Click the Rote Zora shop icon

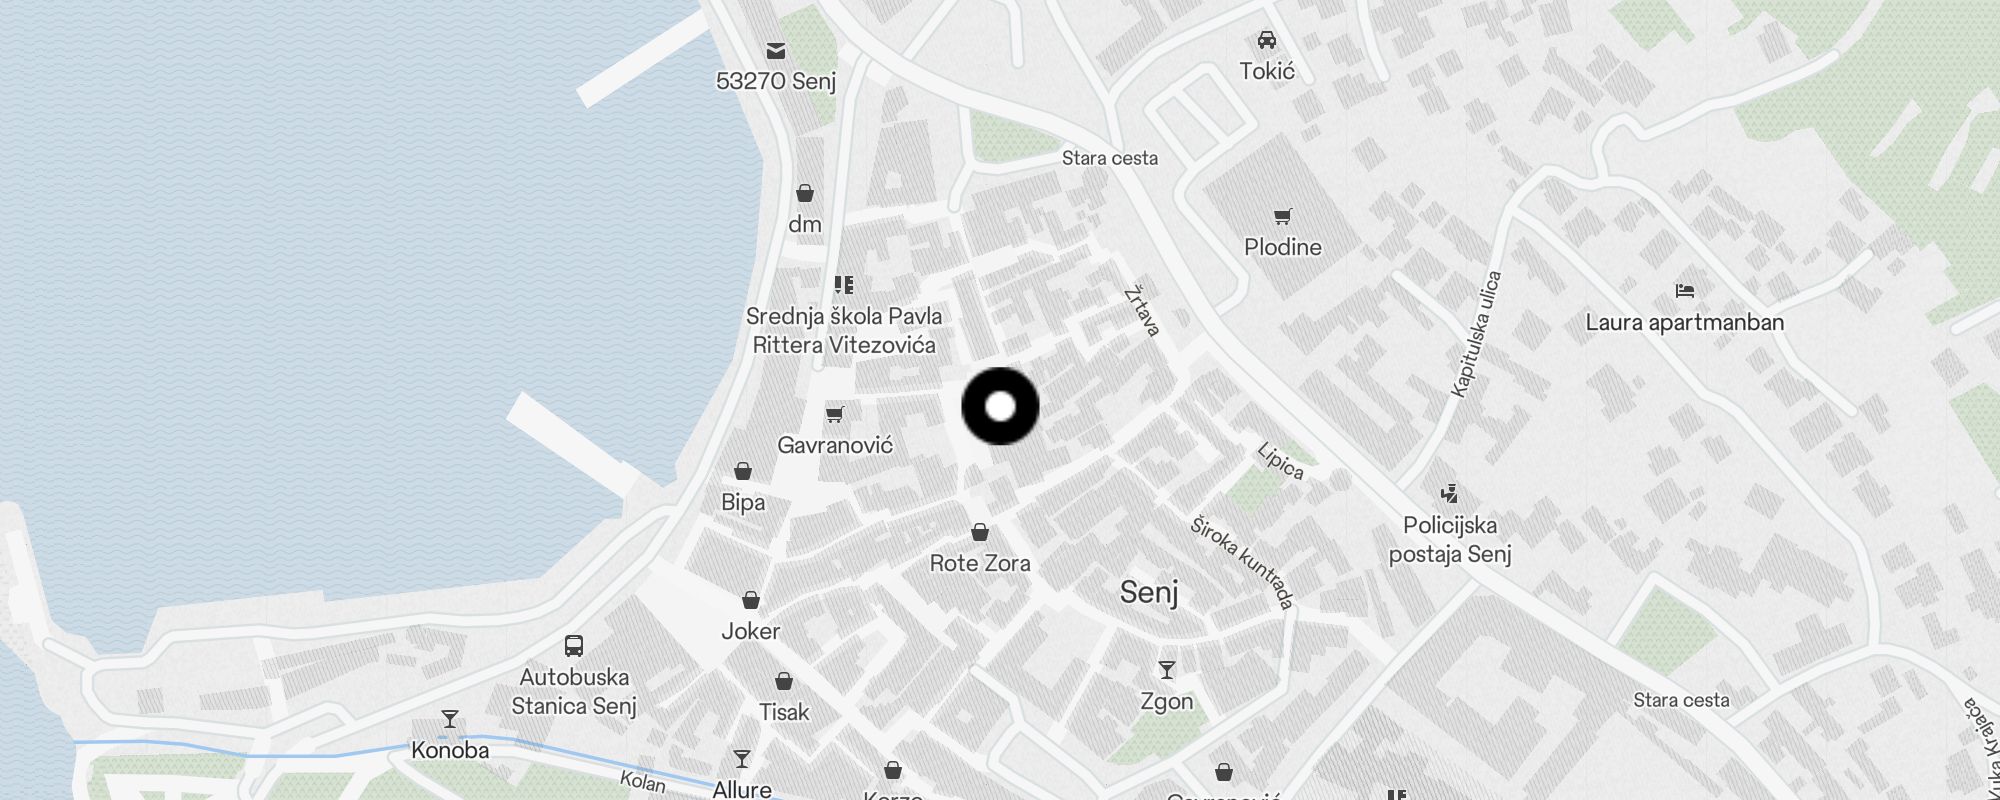[980, 532]
